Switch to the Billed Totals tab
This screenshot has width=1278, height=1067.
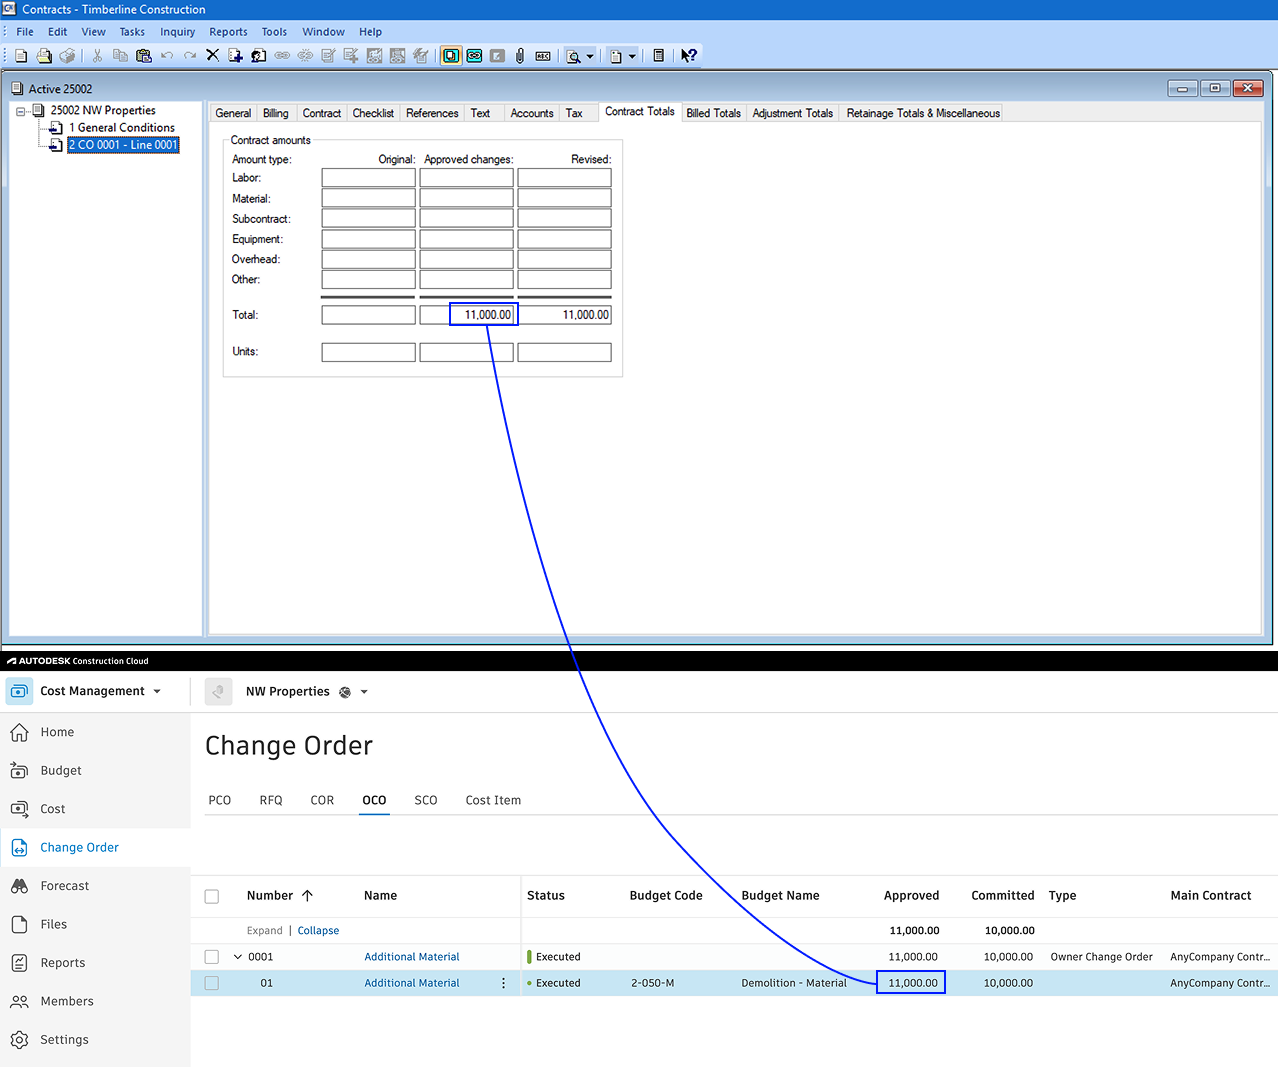[713, 112]
